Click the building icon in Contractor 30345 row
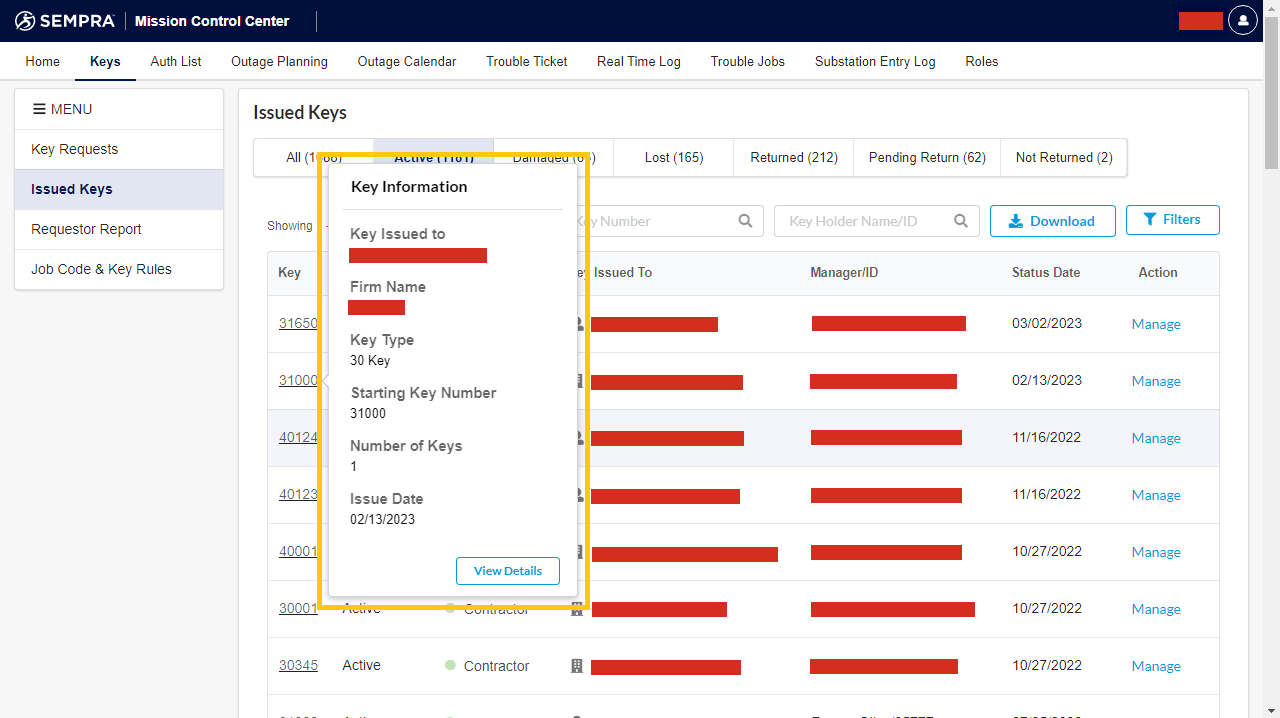 [576, 666]
